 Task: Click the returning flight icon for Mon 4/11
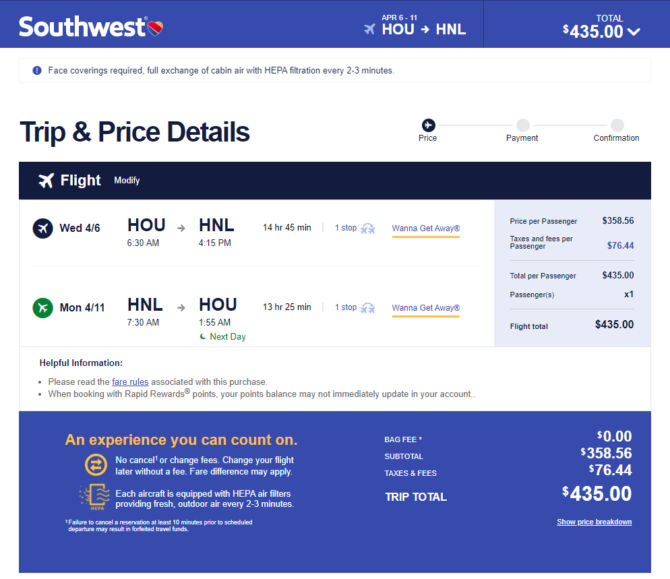(43, 308)
